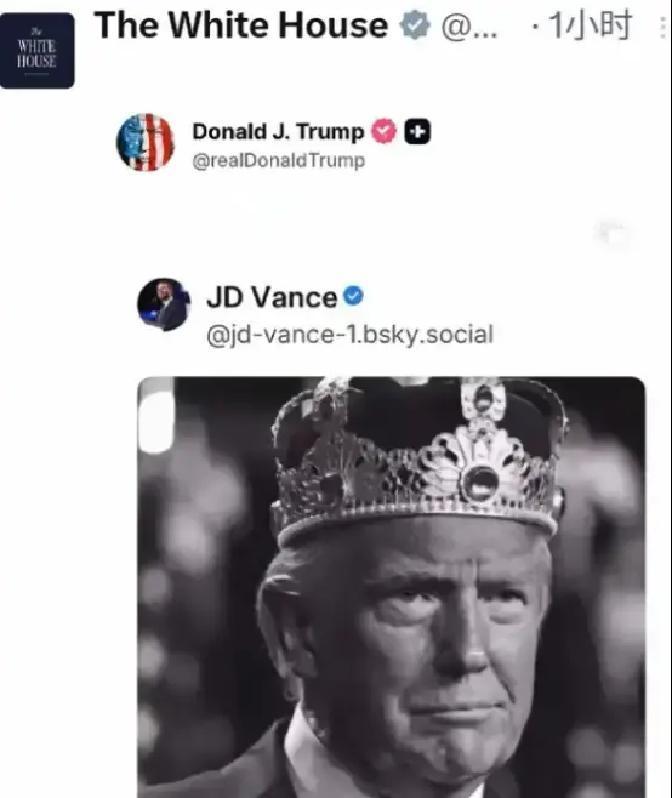Click the @jd-vance-1.bsky.social handle

(349, 333)
